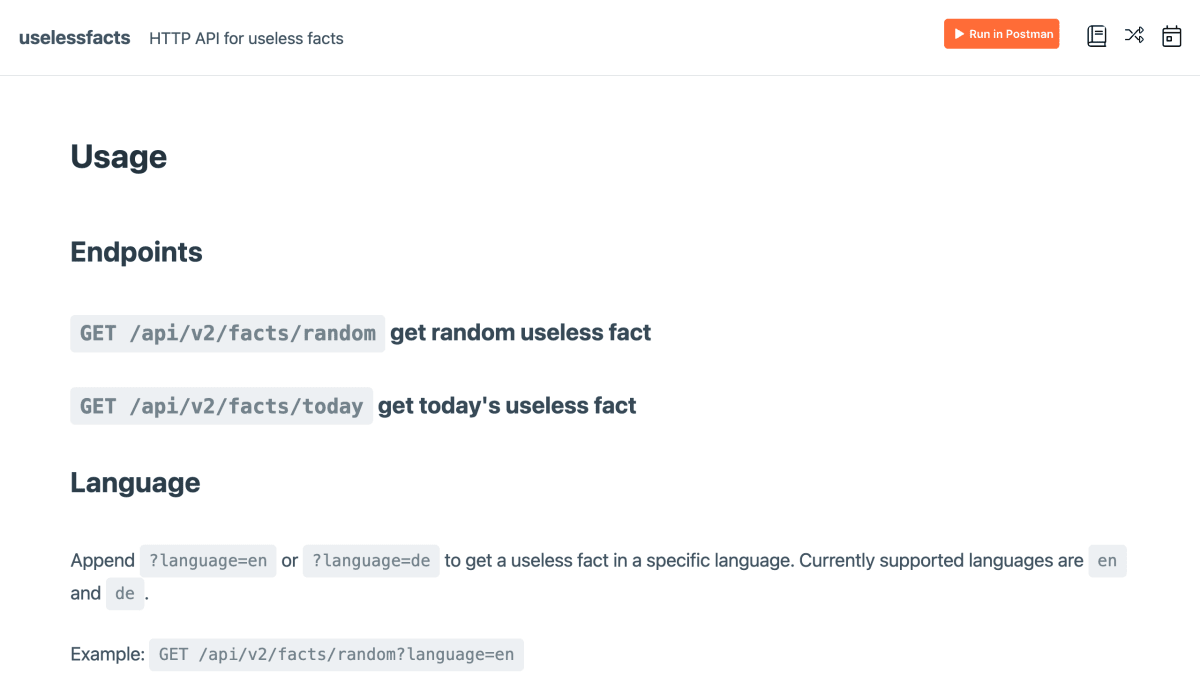1200x675 pixels.
Task: Open the documentation book icon
Action: (1097, 36)
